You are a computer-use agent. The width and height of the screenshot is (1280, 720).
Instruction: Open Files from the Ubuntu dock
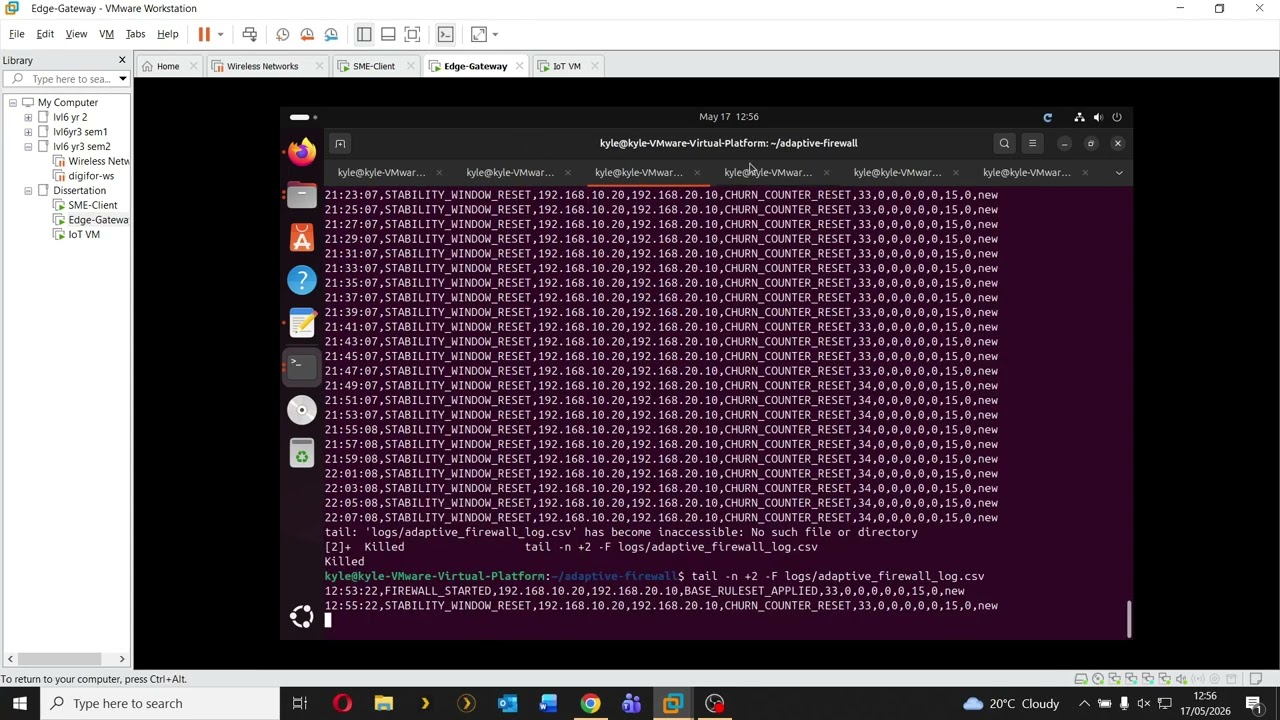301,195
